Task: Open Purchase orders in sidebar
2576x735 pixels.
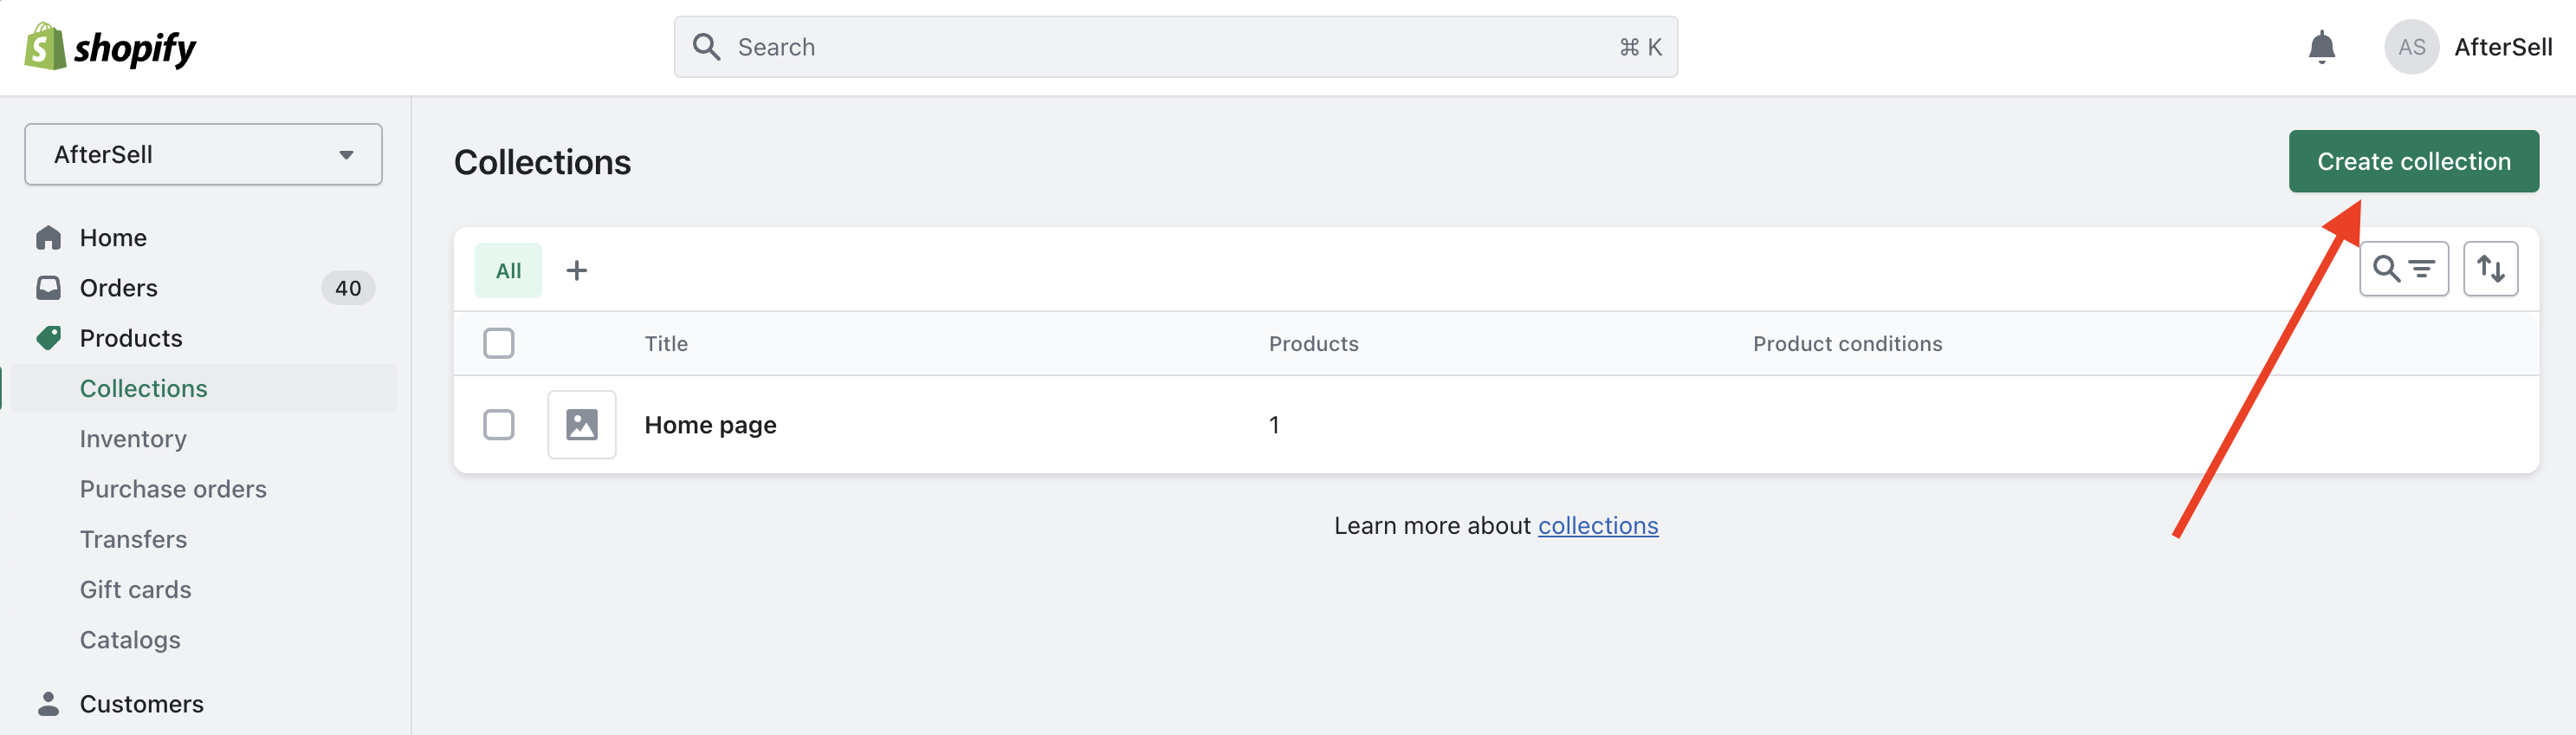Action: pos(173,489)
